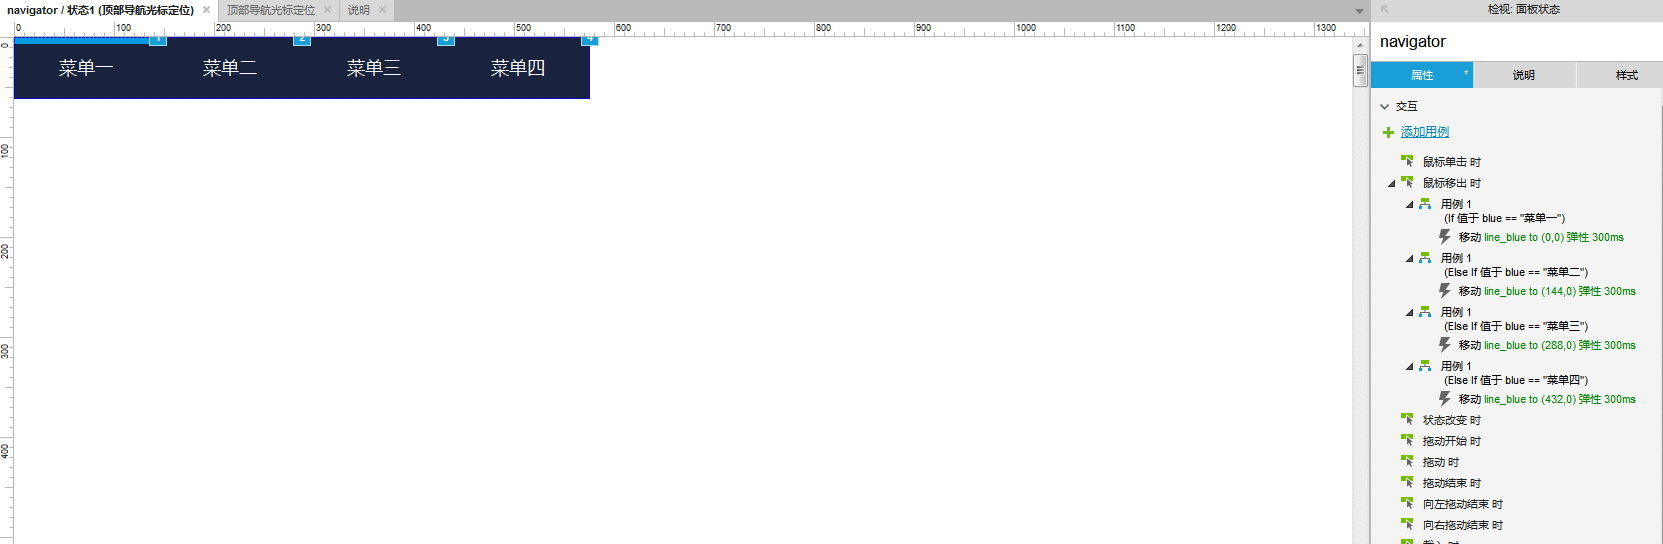Switch to the 顶部导航光标定位 page tab

coord(271,10)
